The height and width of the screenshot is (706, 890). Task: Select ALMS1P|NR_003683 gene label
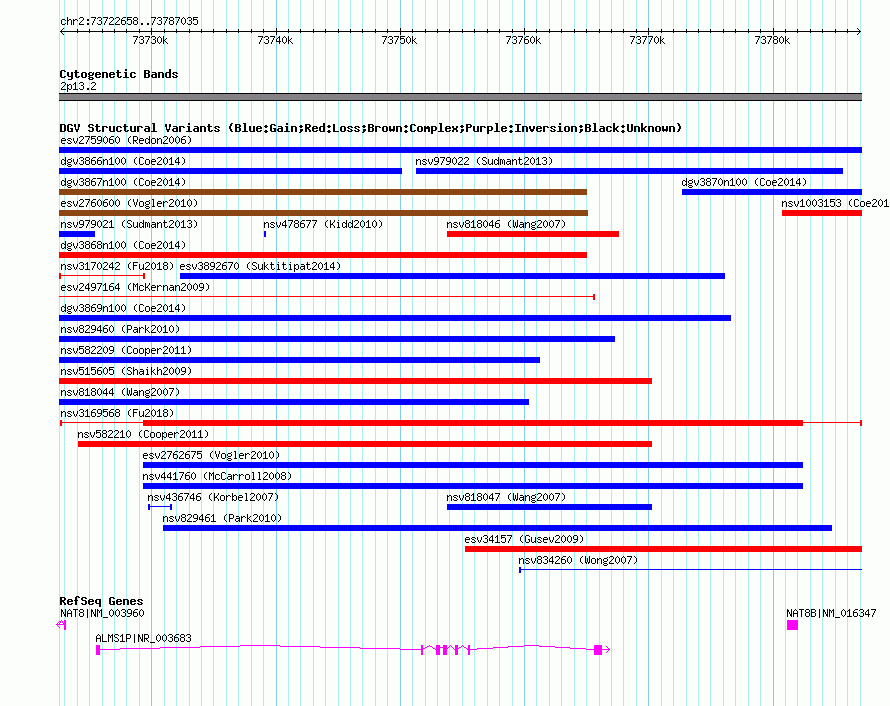(144, 638)
